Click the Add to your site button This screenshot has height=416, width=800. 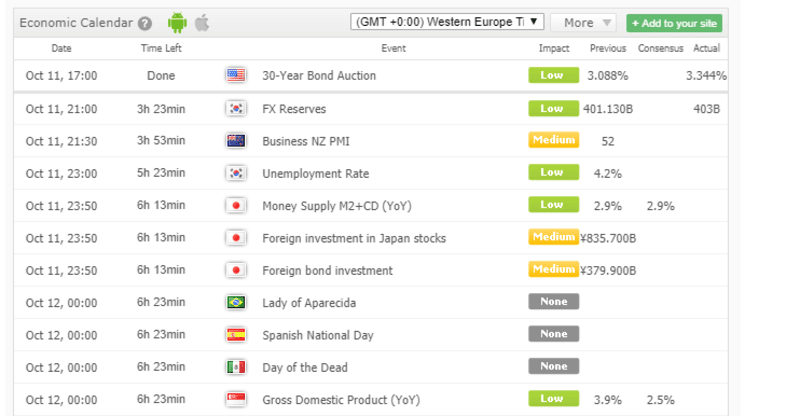[x=674, y=23]
